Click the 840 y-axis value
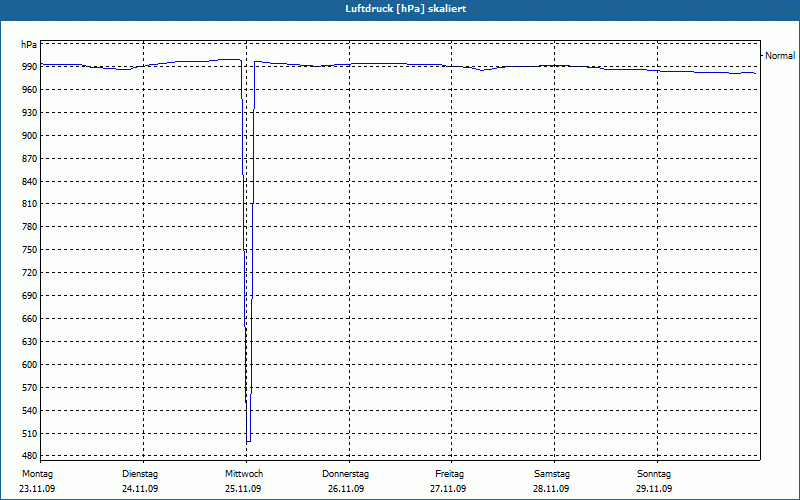Image resolution: width=800 pixels, height=500 pixels. (29, 181)
